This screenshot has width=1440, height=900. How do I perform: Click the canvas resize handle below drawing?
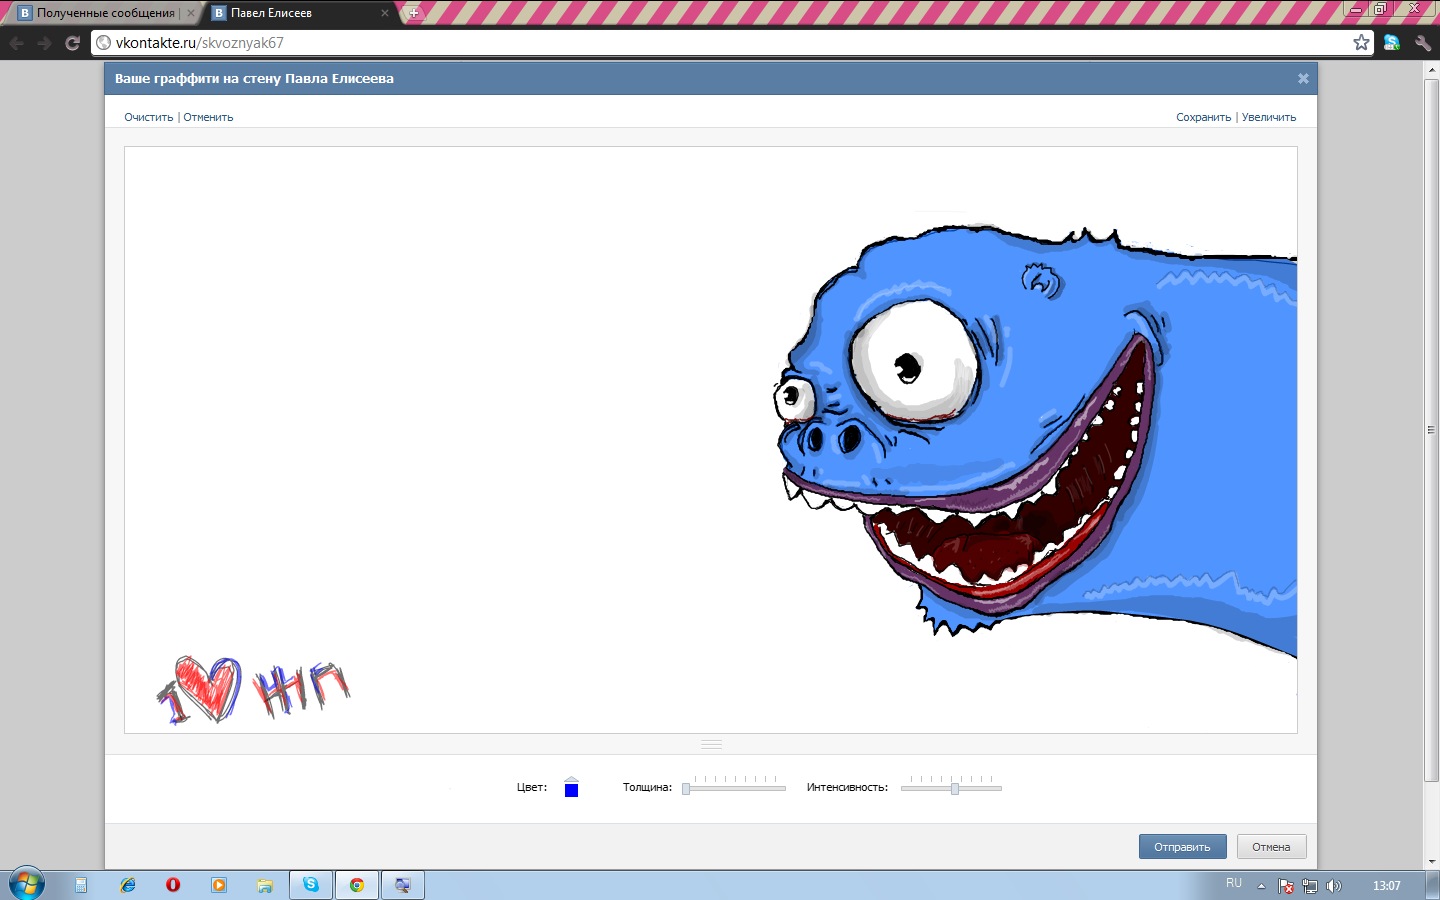click(711, 744)
